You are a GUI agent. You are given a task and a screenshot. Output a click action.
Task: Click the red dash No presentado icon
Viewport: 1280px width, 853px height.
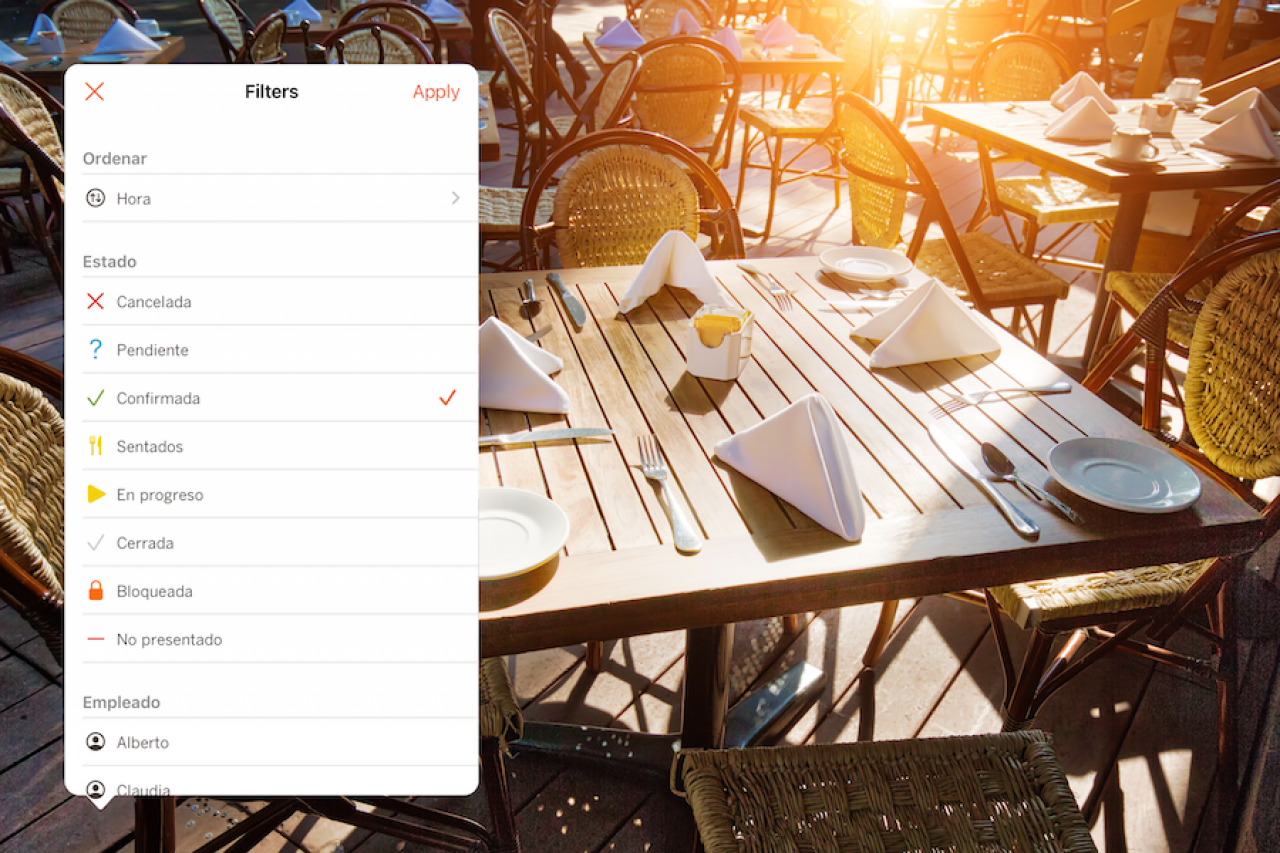(95, 639)
